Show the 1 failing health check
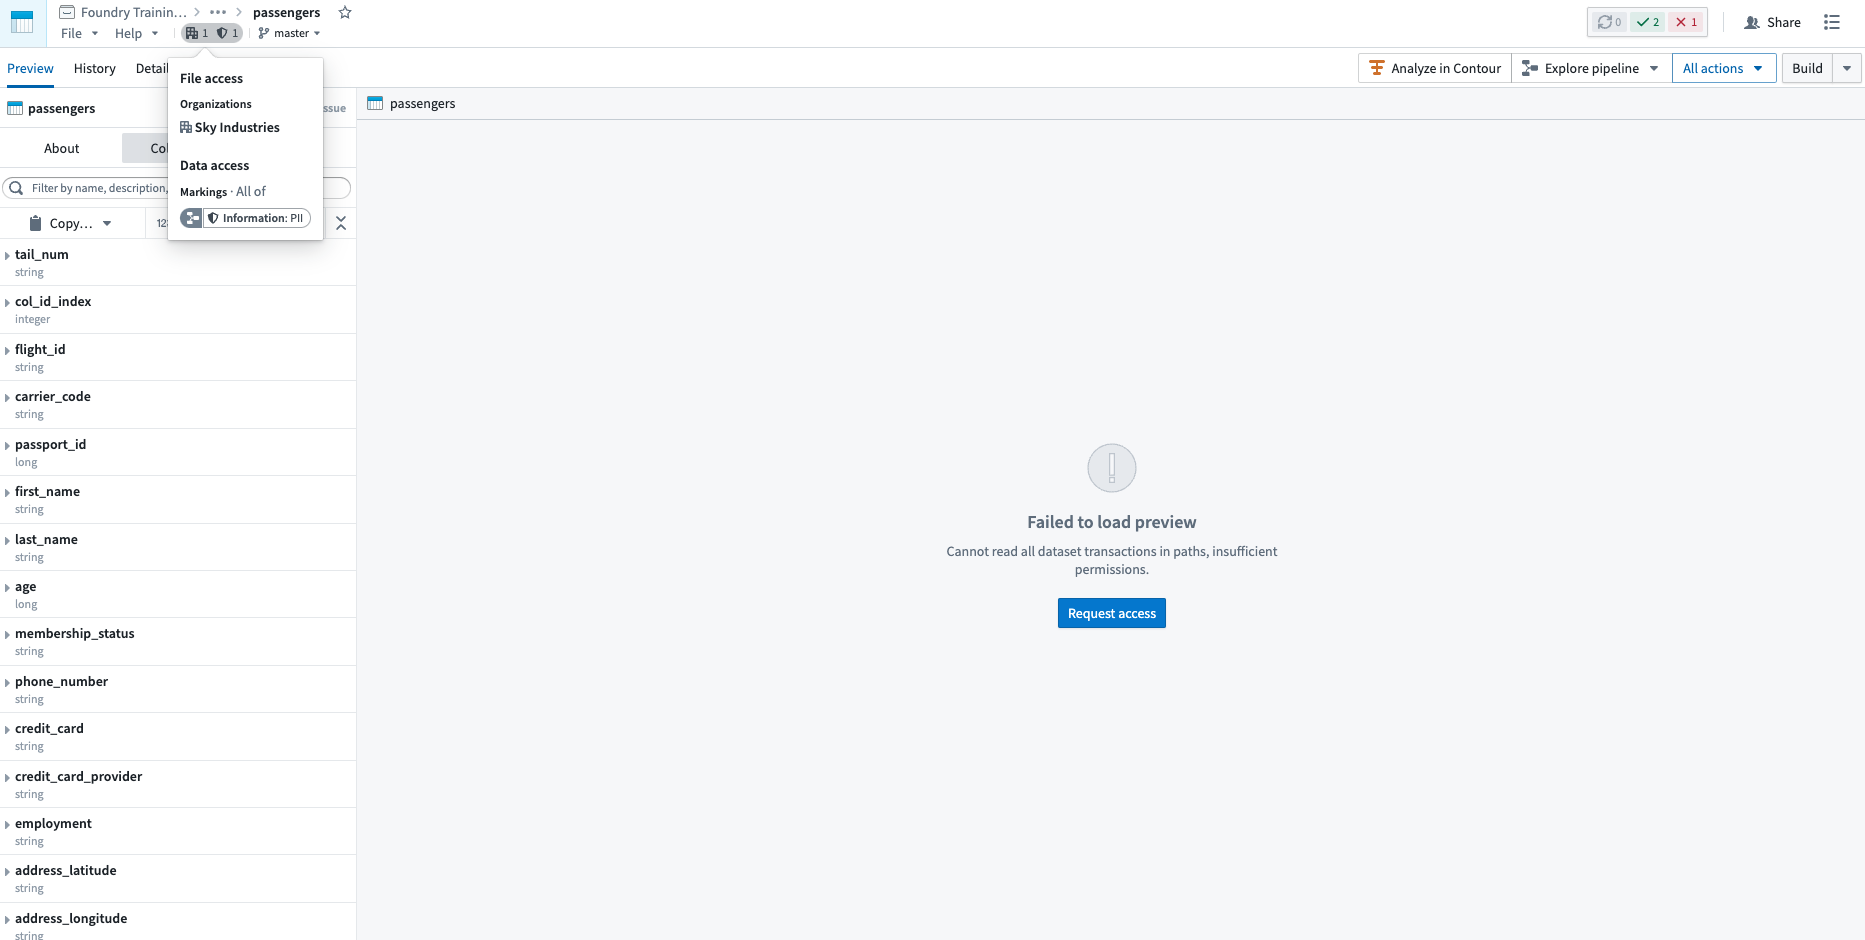 click(1686, 22)
